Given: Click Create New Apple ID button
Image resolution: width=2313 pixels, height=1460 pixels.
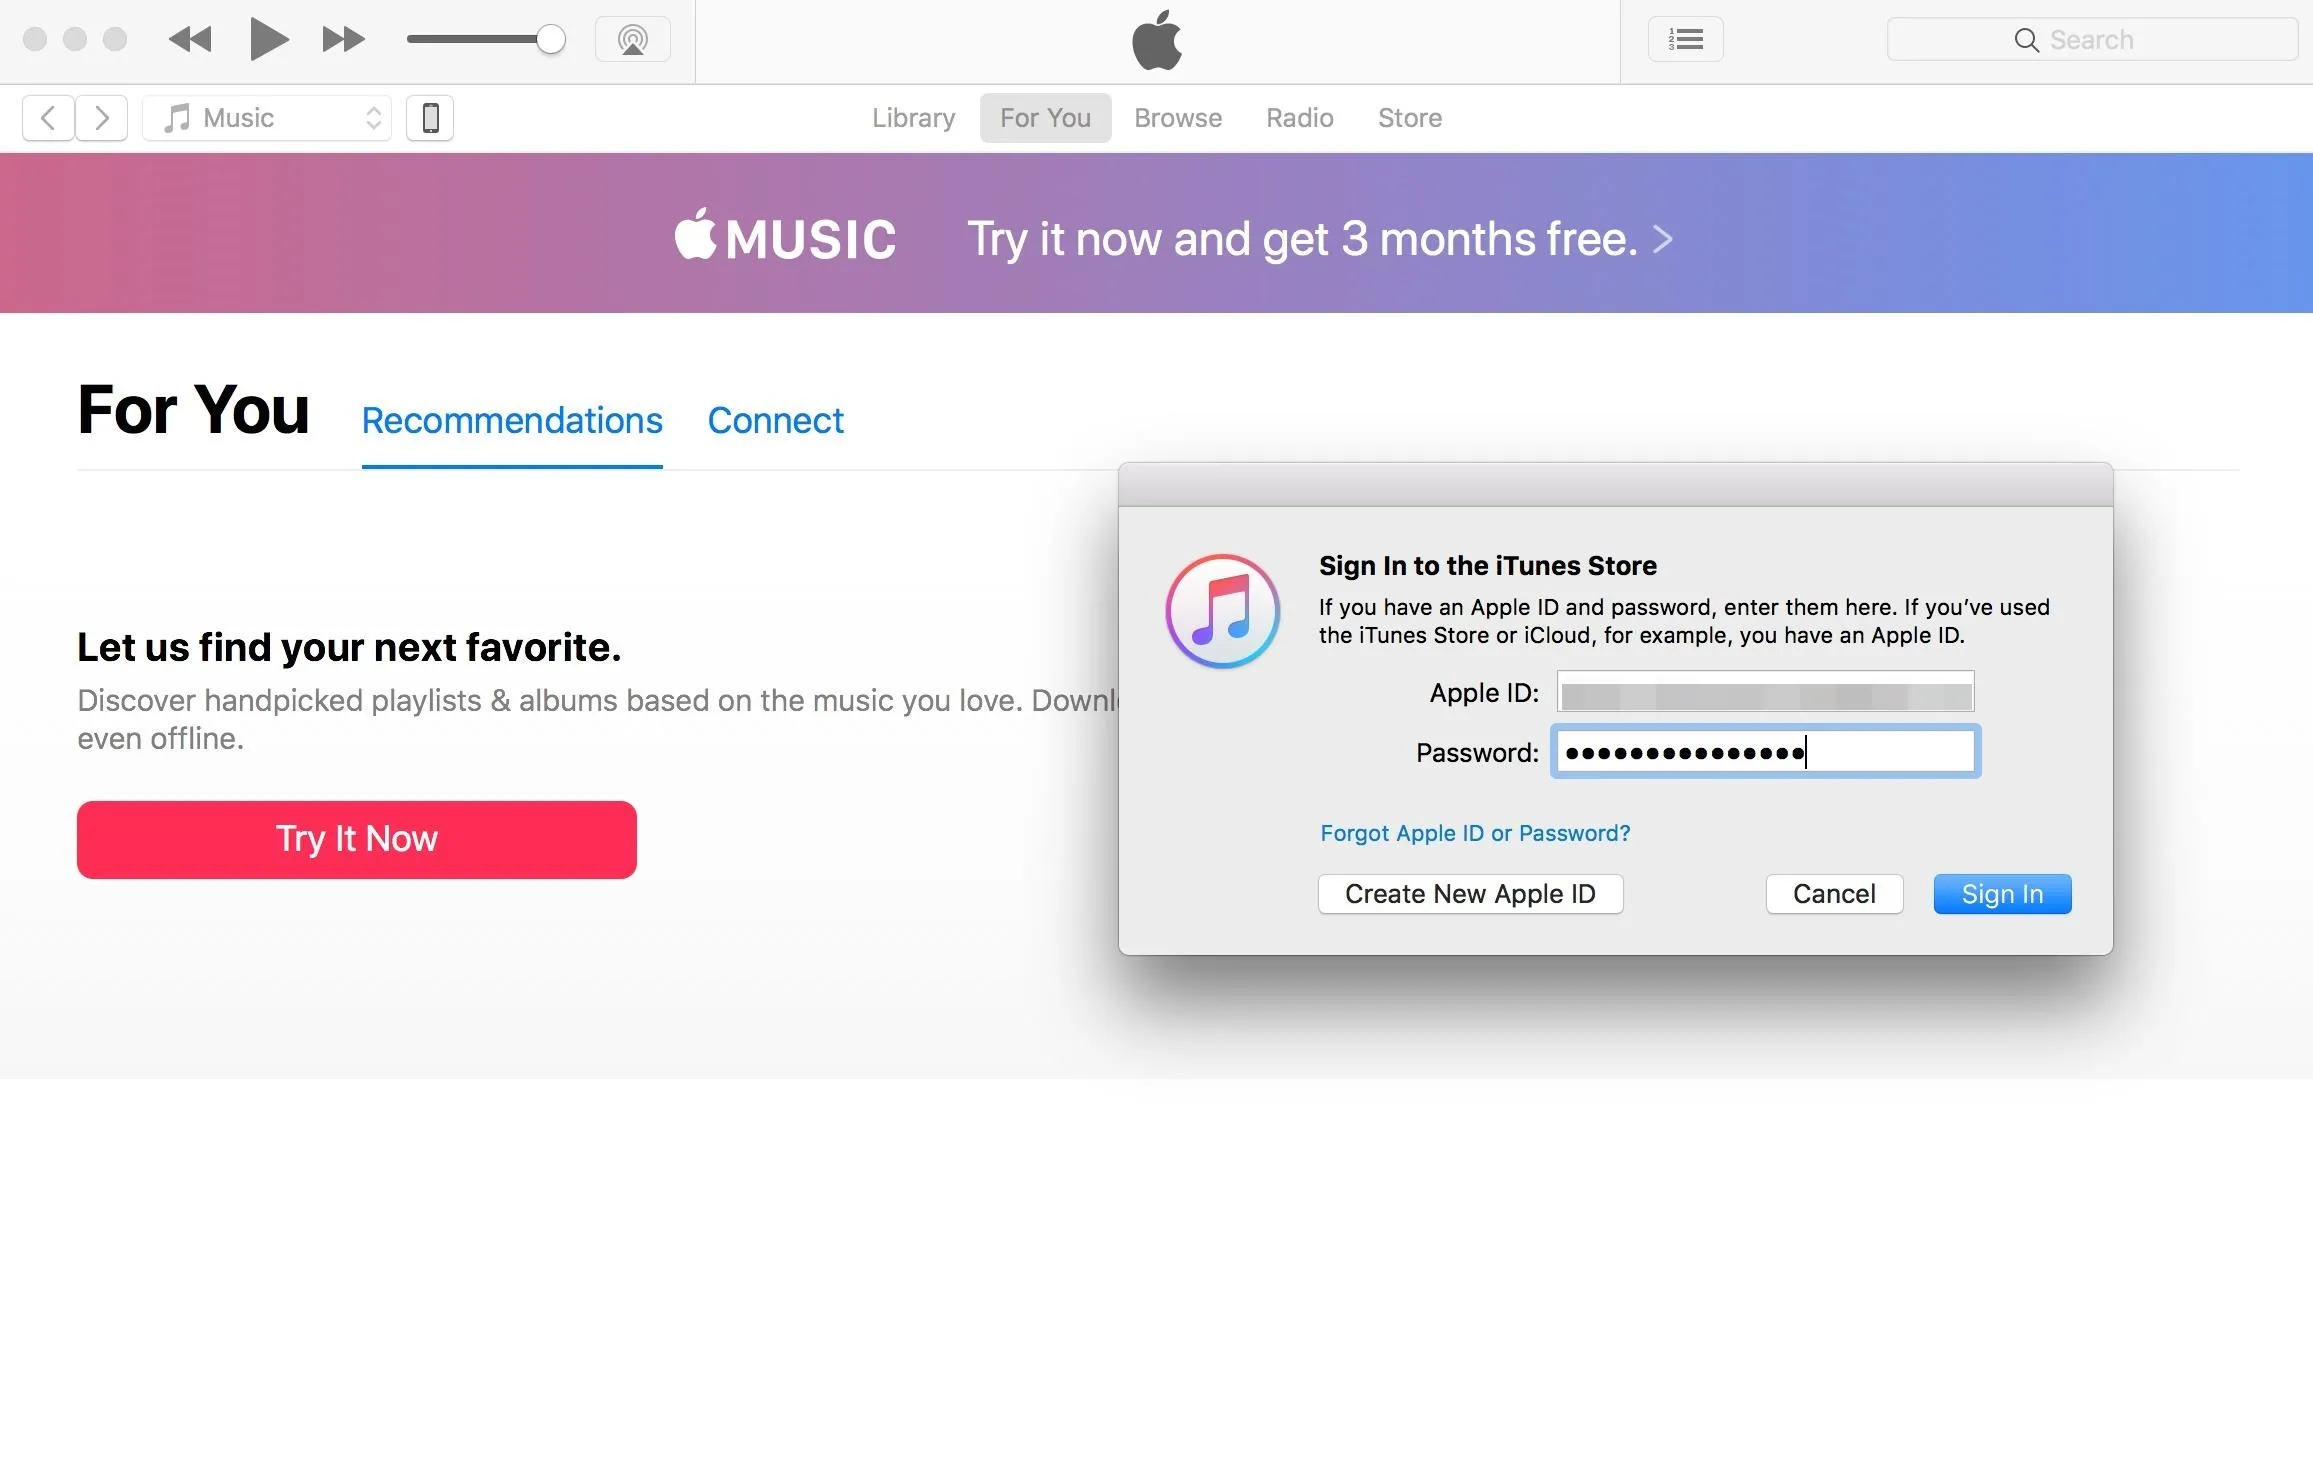Looking at the screenshot, I should tap(1470, 894).
